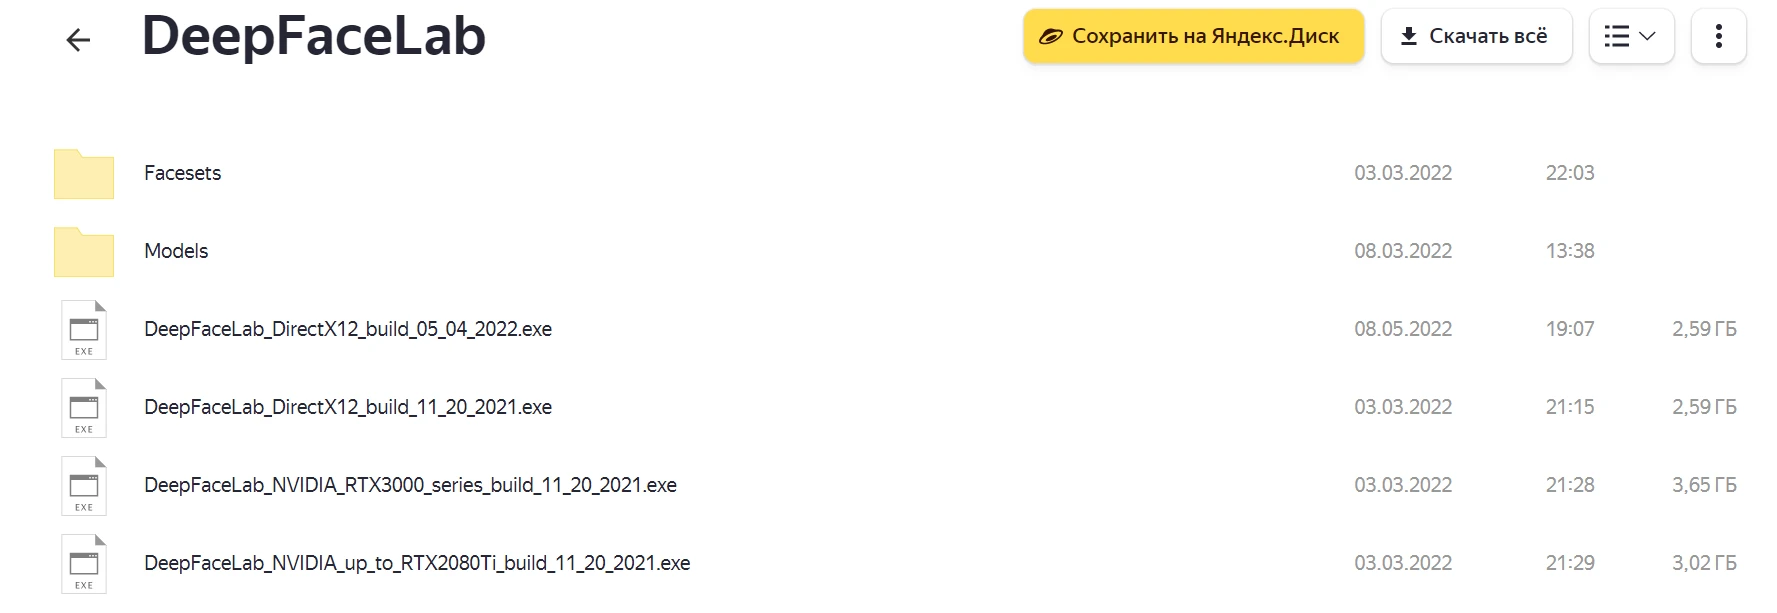The height and width of the screenshot is (613, 1777).
Task: Select the Models folder name
Action: [x=176, y=251]
